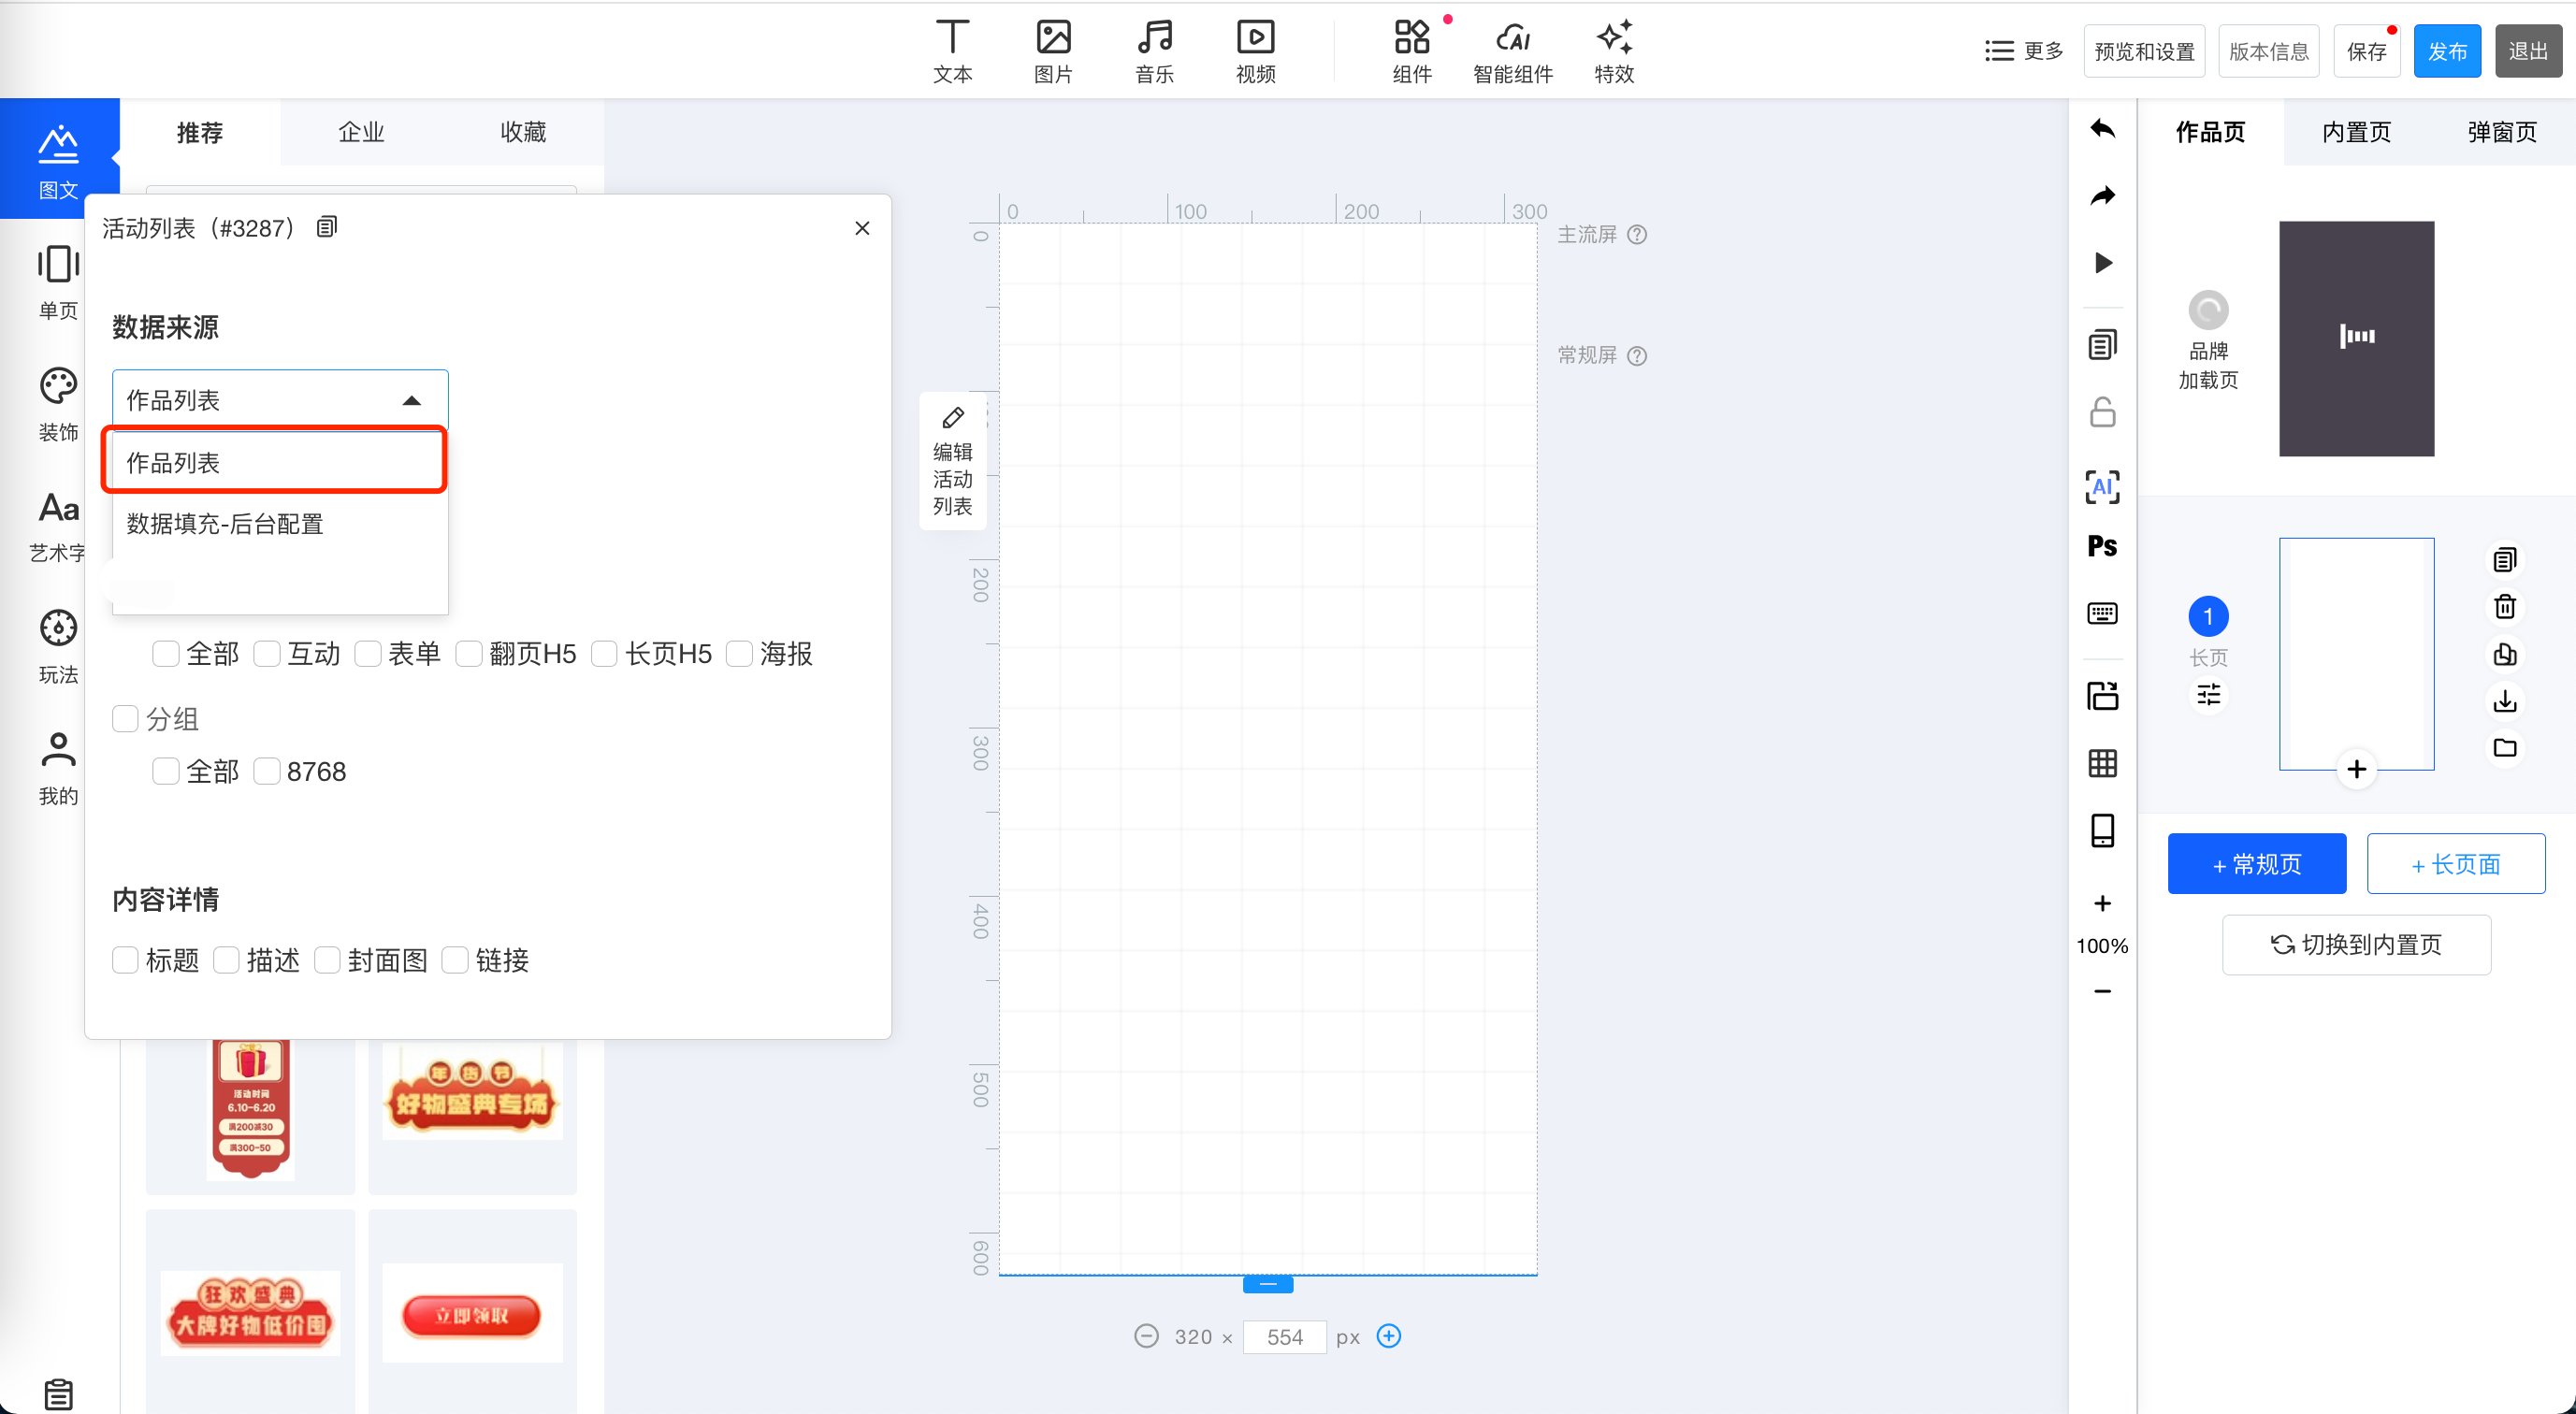
Task: Delete page using trash icon
Action: (x=2504, y=607)
